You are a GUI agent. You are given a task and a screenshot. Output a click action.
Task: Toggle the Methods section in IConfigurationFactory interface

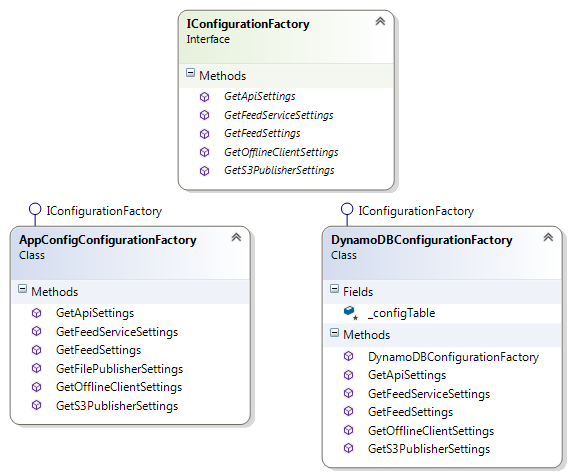point(190,72)
